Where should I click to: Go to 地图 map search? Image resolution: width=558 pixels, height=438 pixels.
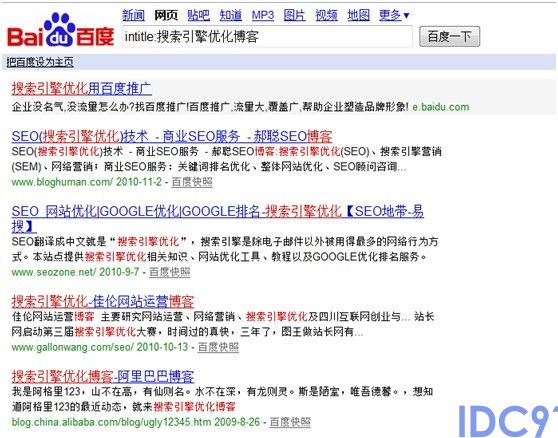coord(358,15)
